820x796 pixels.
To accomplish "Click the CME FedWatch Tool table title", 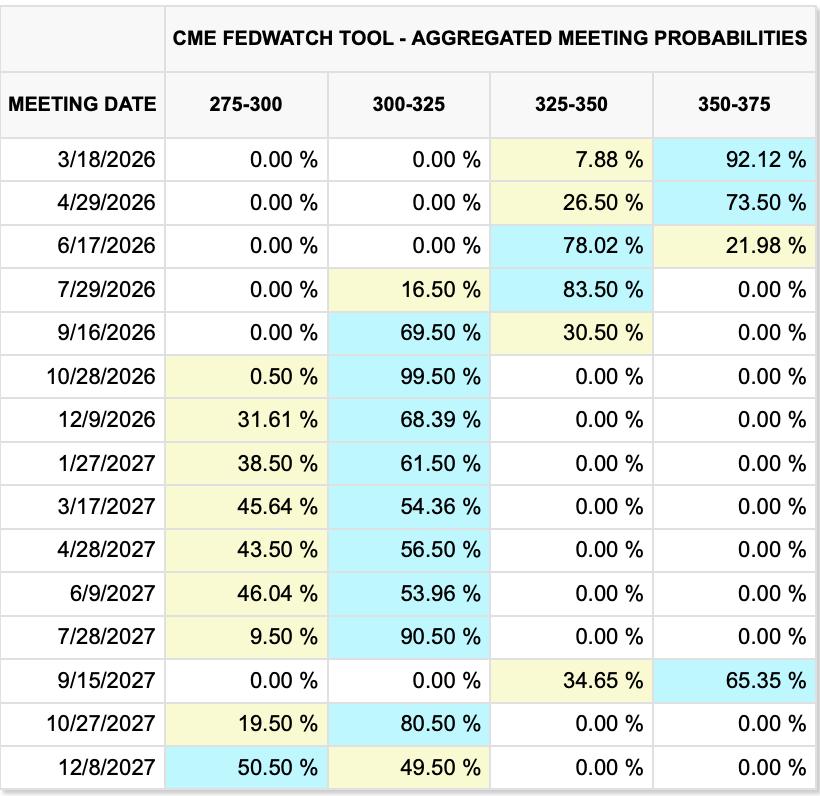I will coord(490,38).
